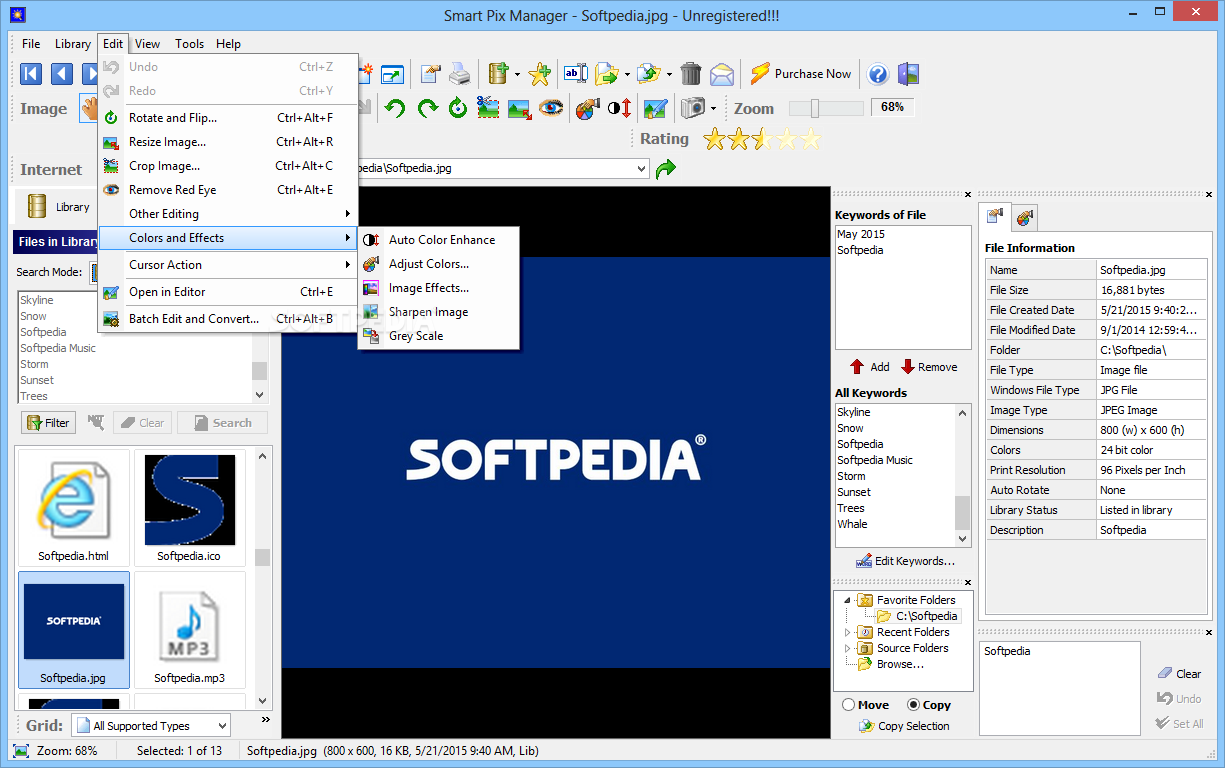Screen dimensions: 1225x768
Task: Click the contrast flip toolbar icon
Action: point(619,108)
